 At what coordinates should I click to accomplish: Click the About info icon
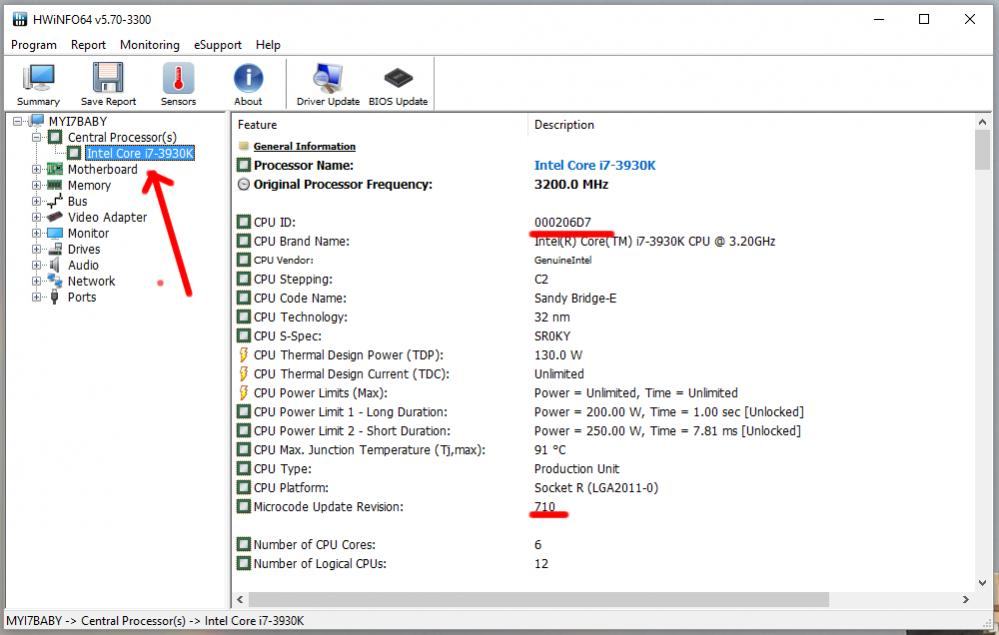pyautogui.click(x=248, y=84)
